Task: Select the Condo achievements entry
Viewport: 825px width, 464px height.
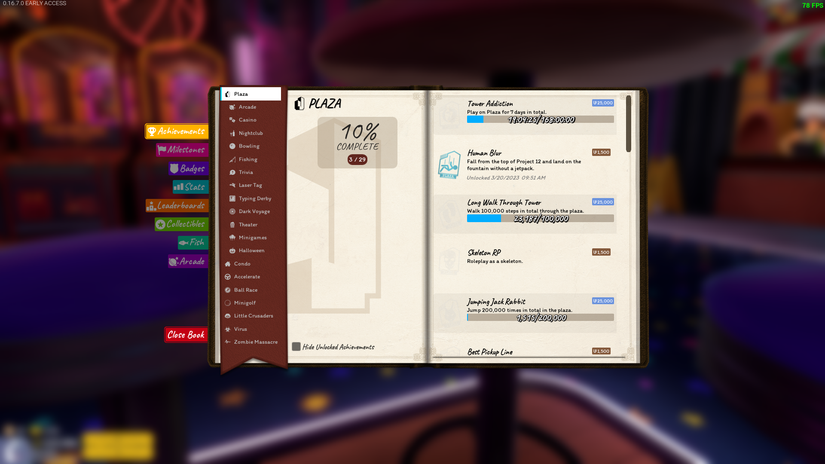Action: [x=241, y=264]
